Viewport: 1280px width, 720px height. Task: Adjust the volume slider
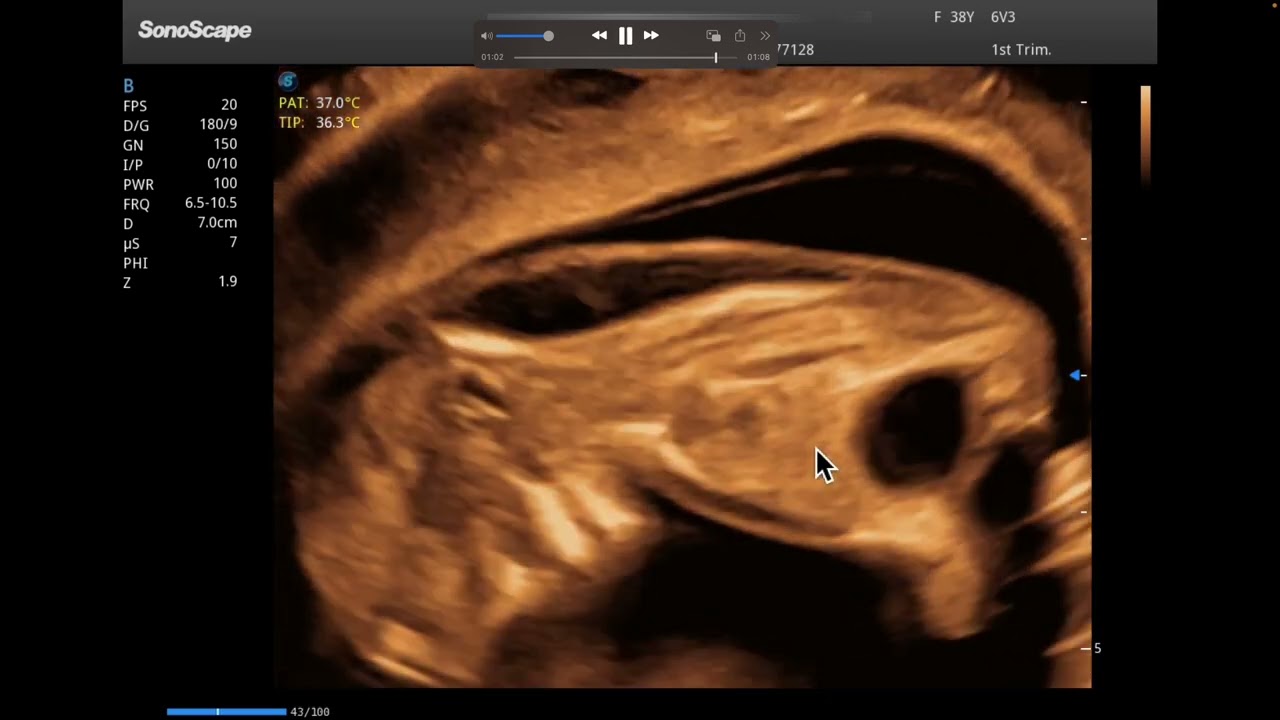[x=524, y=36]
